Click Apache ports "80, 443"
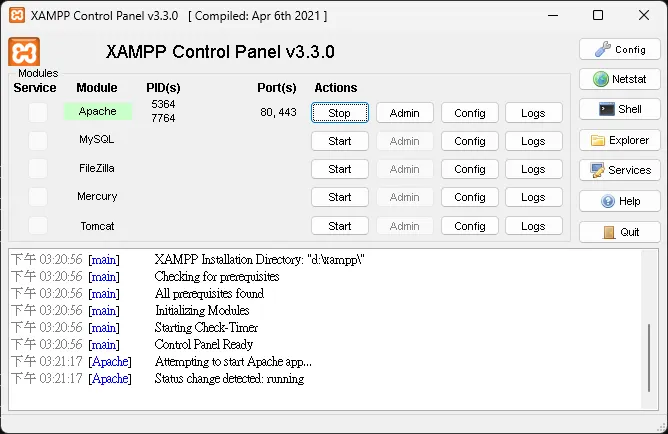This screenshot has width=668, height=434. [x=278, y=112]
